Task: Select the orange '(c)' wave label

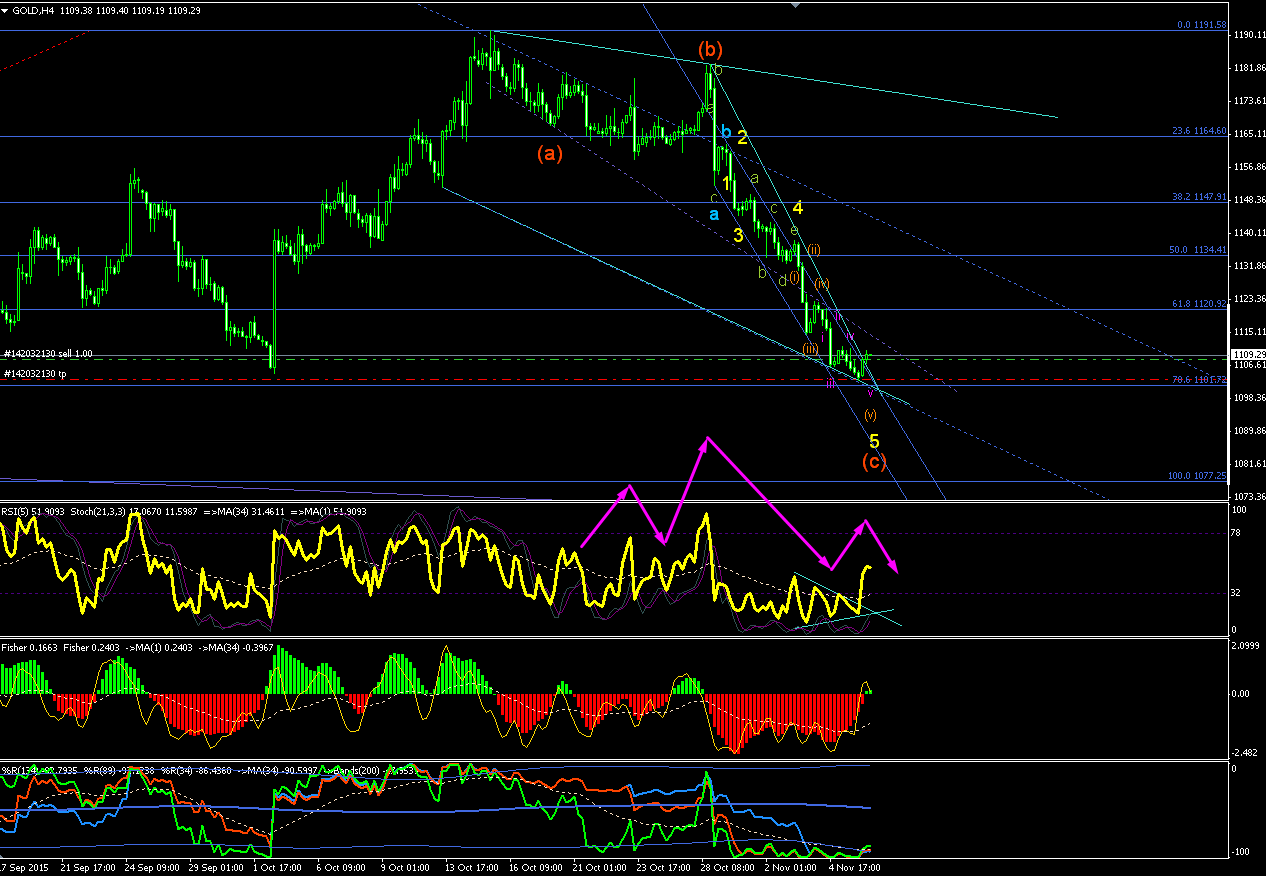Action: coord(873,462)
